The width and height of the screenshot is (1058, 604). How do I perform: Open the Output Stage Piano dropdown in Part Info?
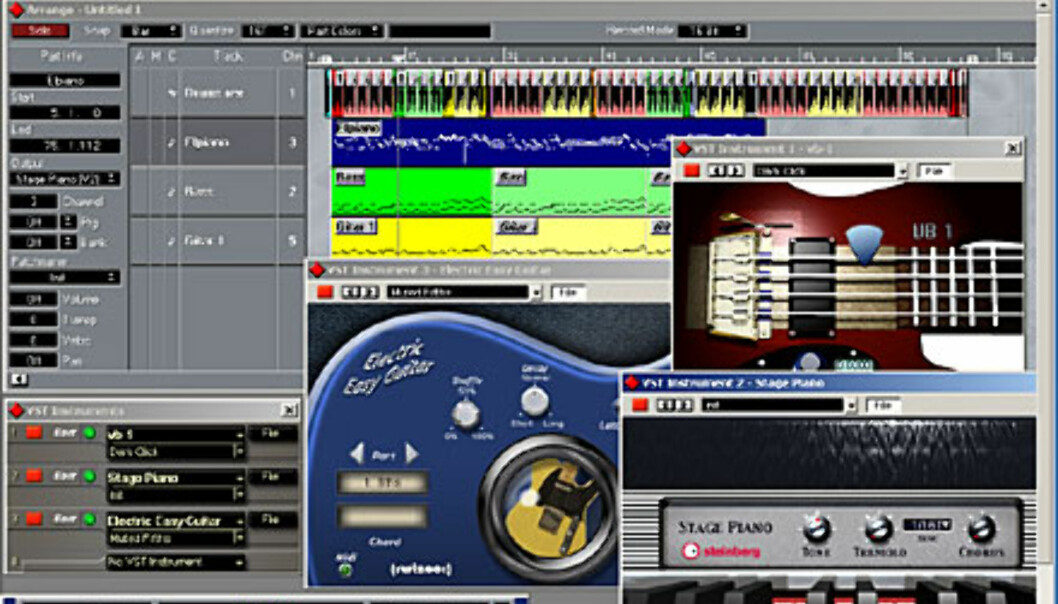(65, 179)
